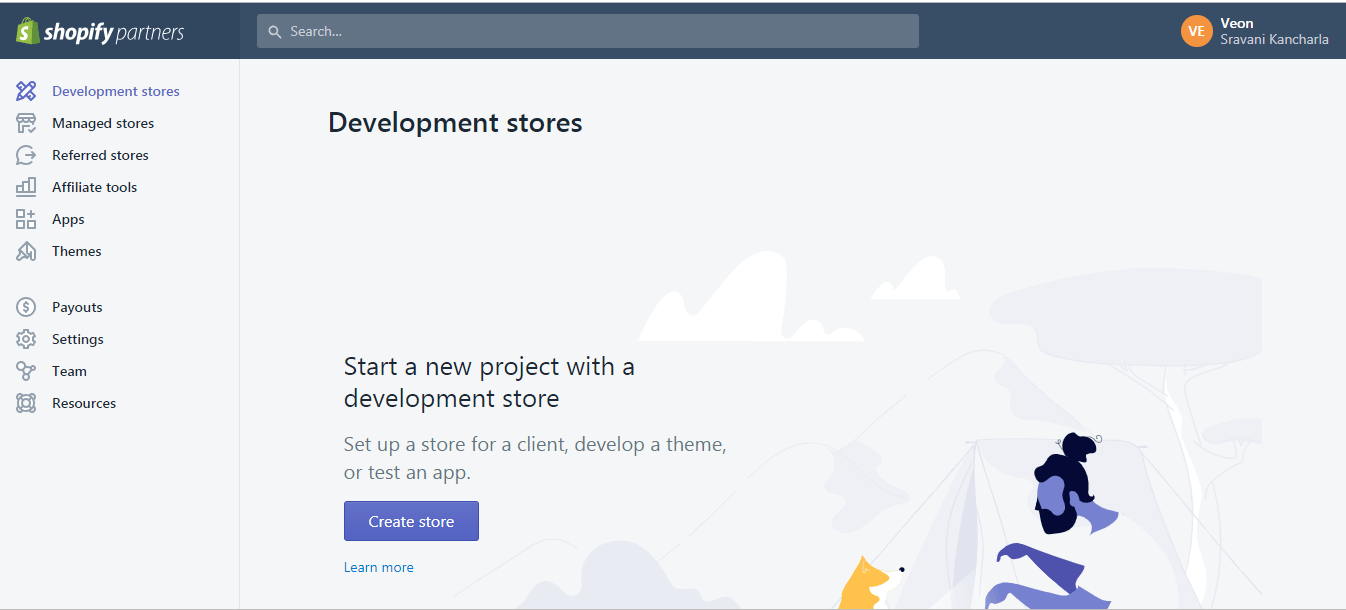Go to the Payouts page
Image resolution: width=1346 pixels, height=610 pixels.
coord(77,307)
